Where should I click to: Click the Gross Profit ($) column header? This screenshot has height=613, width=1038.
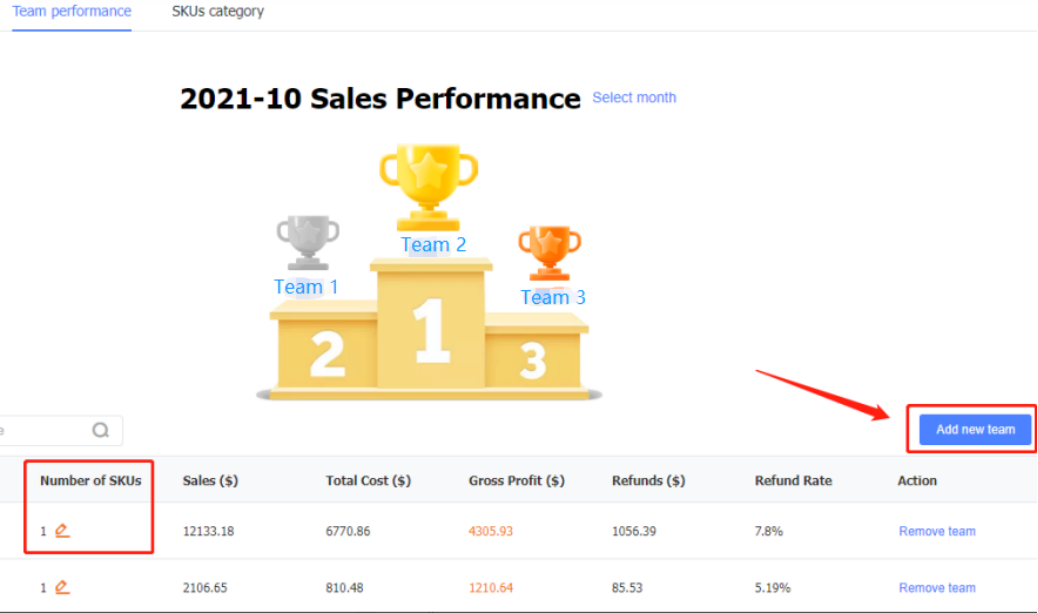pyautogui.click(x=516, y=481)
